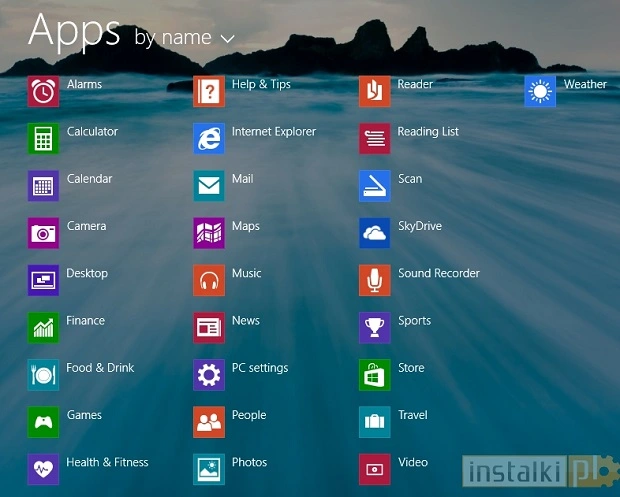
Task: Expand the 'by name' sort dropdown
Action: pos(173,38)
